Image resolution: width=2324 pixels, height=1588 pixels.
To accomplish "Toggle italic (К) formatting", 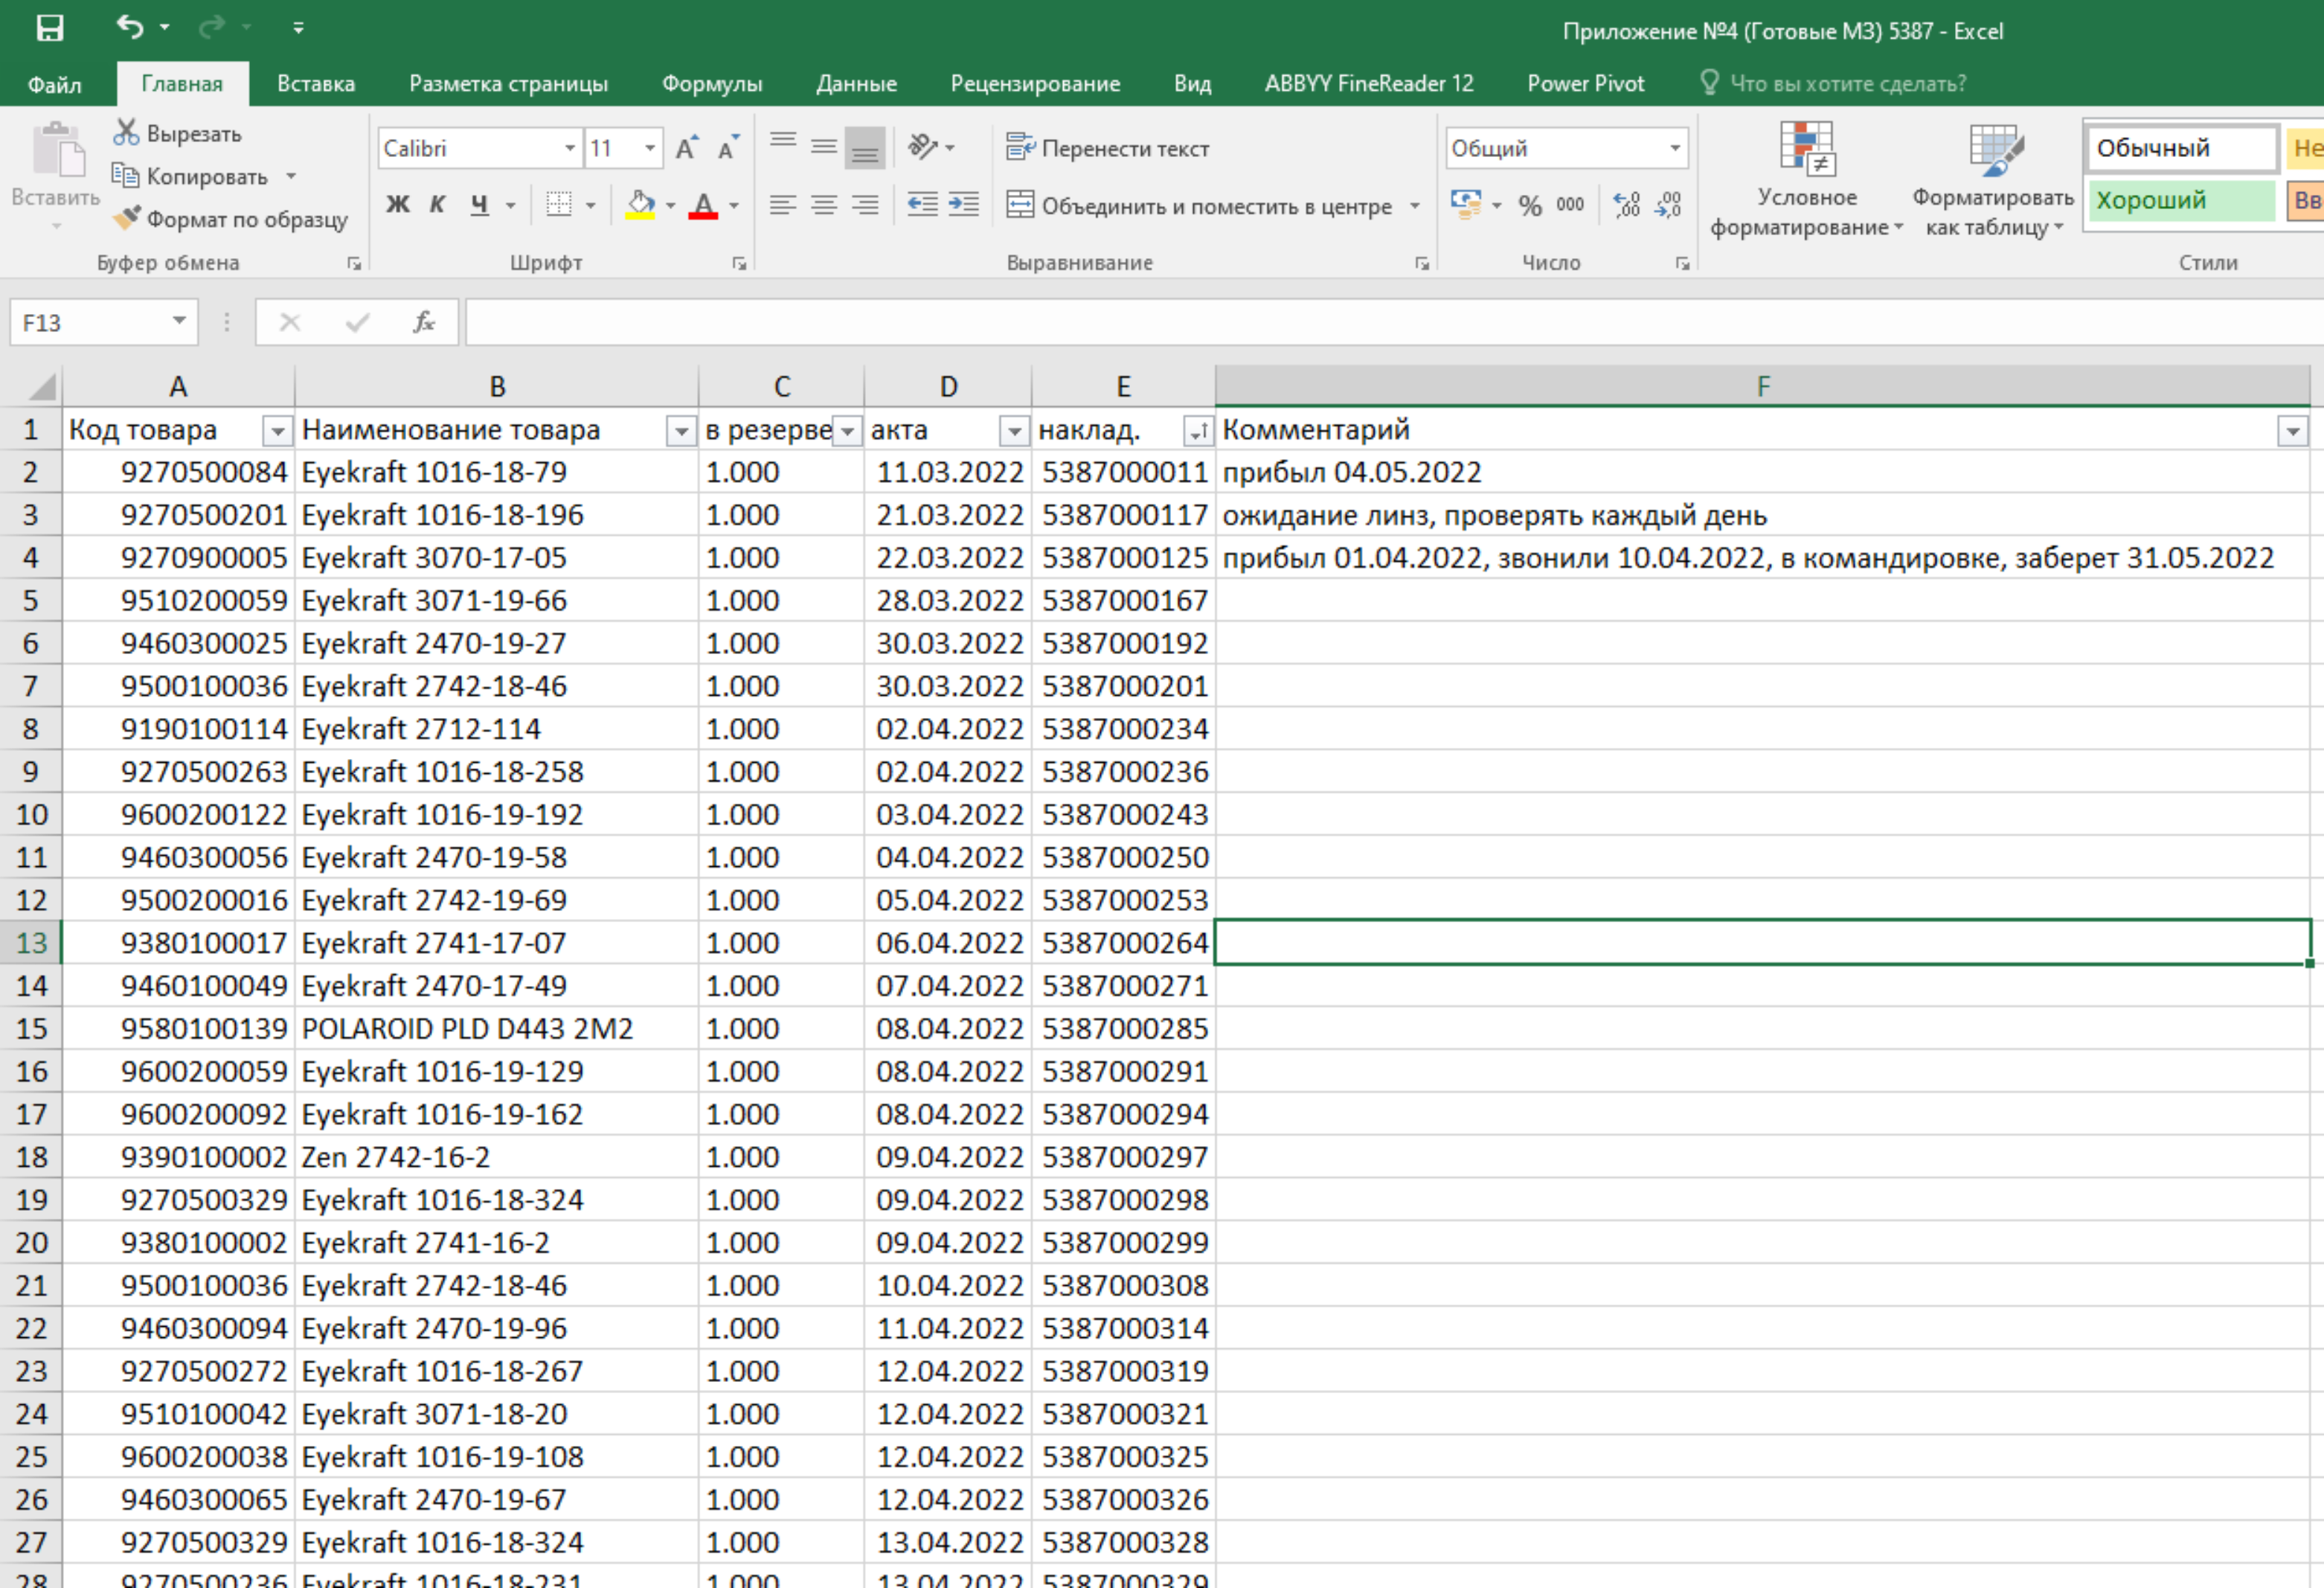I will [437, 205].
